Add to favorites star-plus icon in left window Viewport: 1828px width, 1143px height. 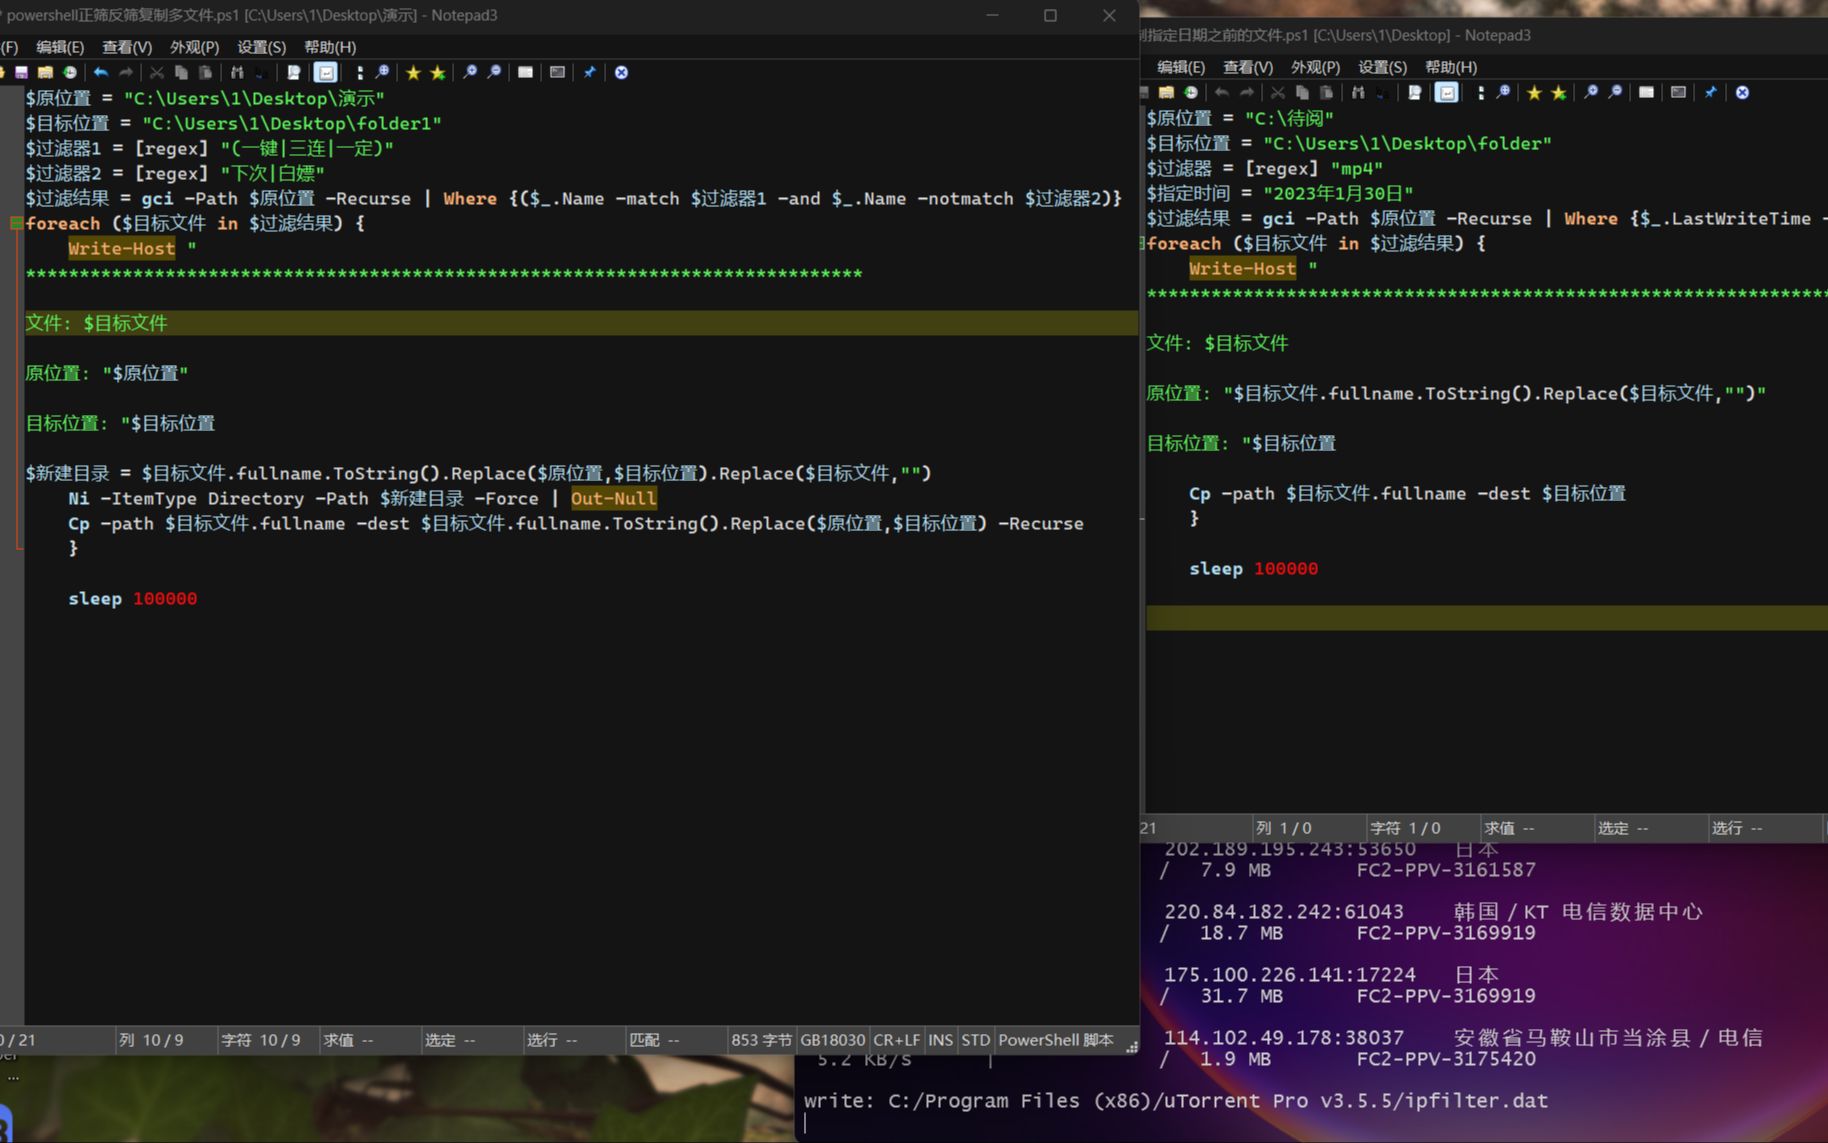tap(437, 72)
